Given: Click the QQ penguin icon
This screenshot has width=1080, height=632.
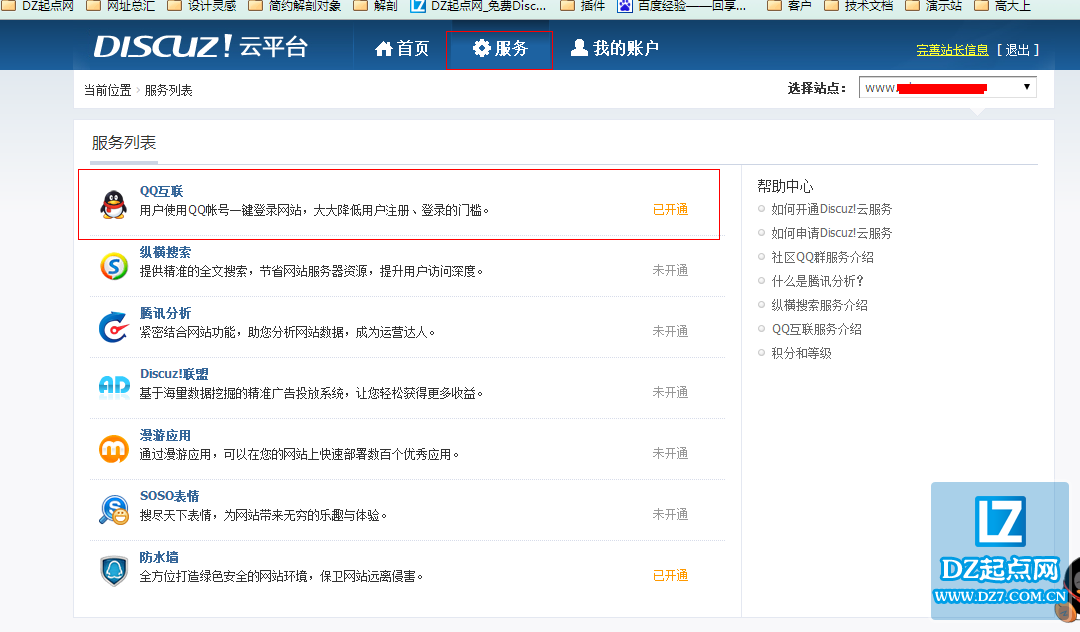Looking at the screenshot, I should [114, 204].
